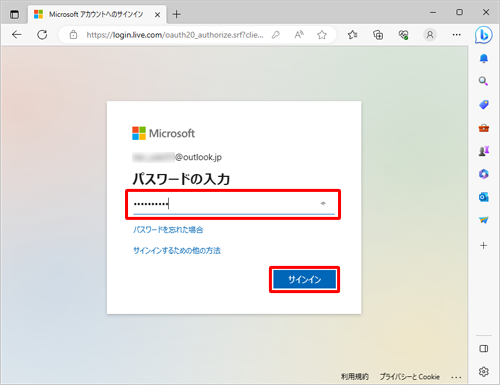Add this page to favorites star
500x385 pixels.
322,35
